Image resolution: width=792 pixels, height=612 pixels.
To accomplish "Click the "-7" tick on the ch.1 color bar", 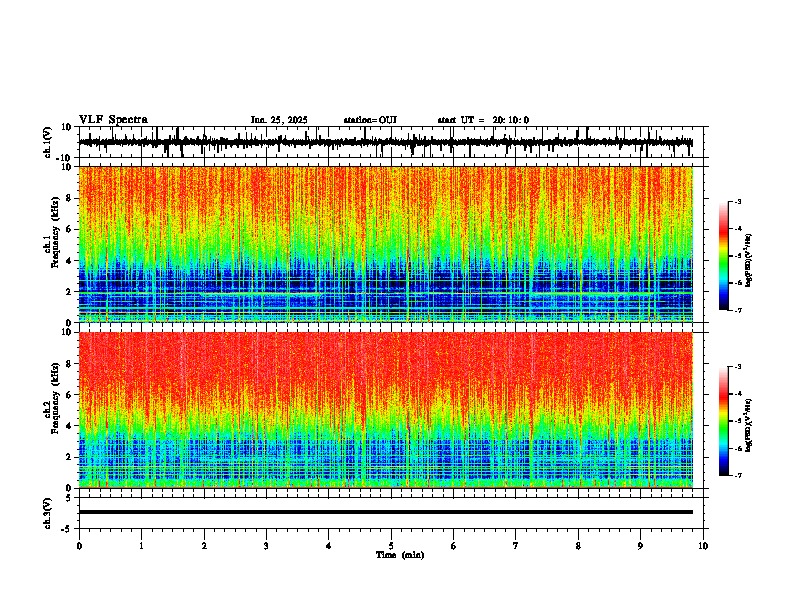I will (738, 310).
